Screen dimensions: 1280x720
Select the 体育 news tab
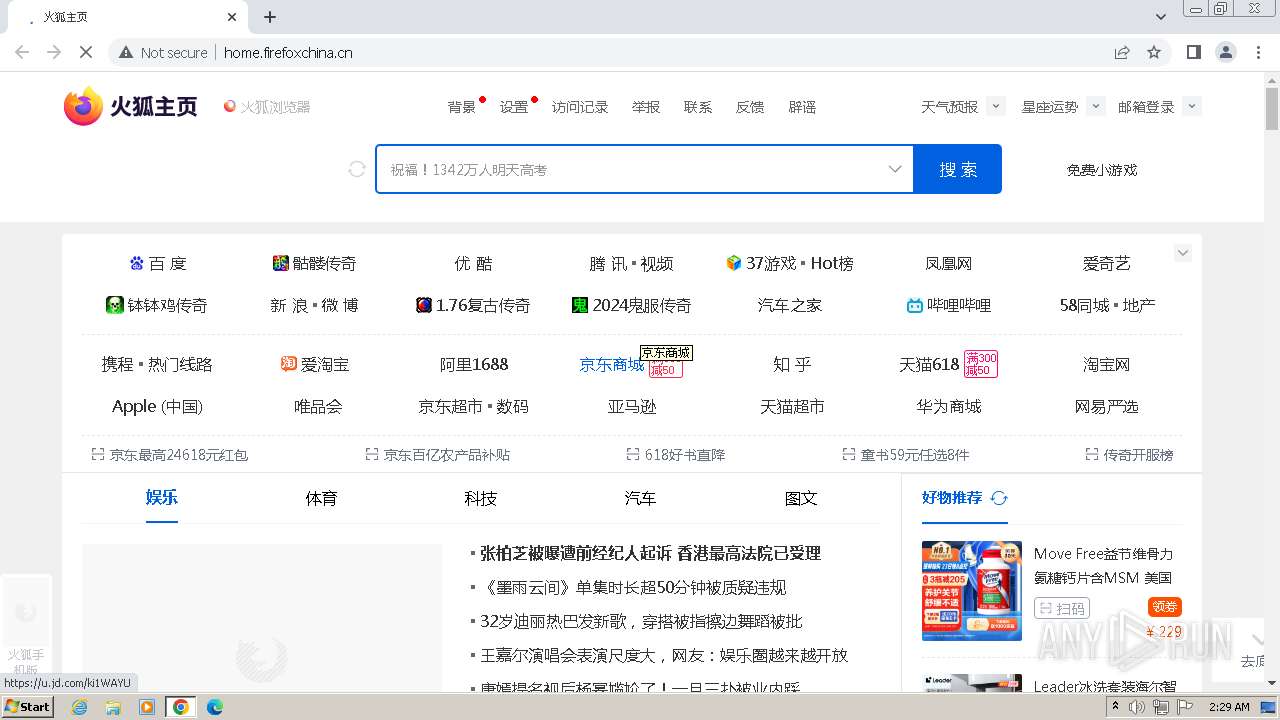coord(321,498)
